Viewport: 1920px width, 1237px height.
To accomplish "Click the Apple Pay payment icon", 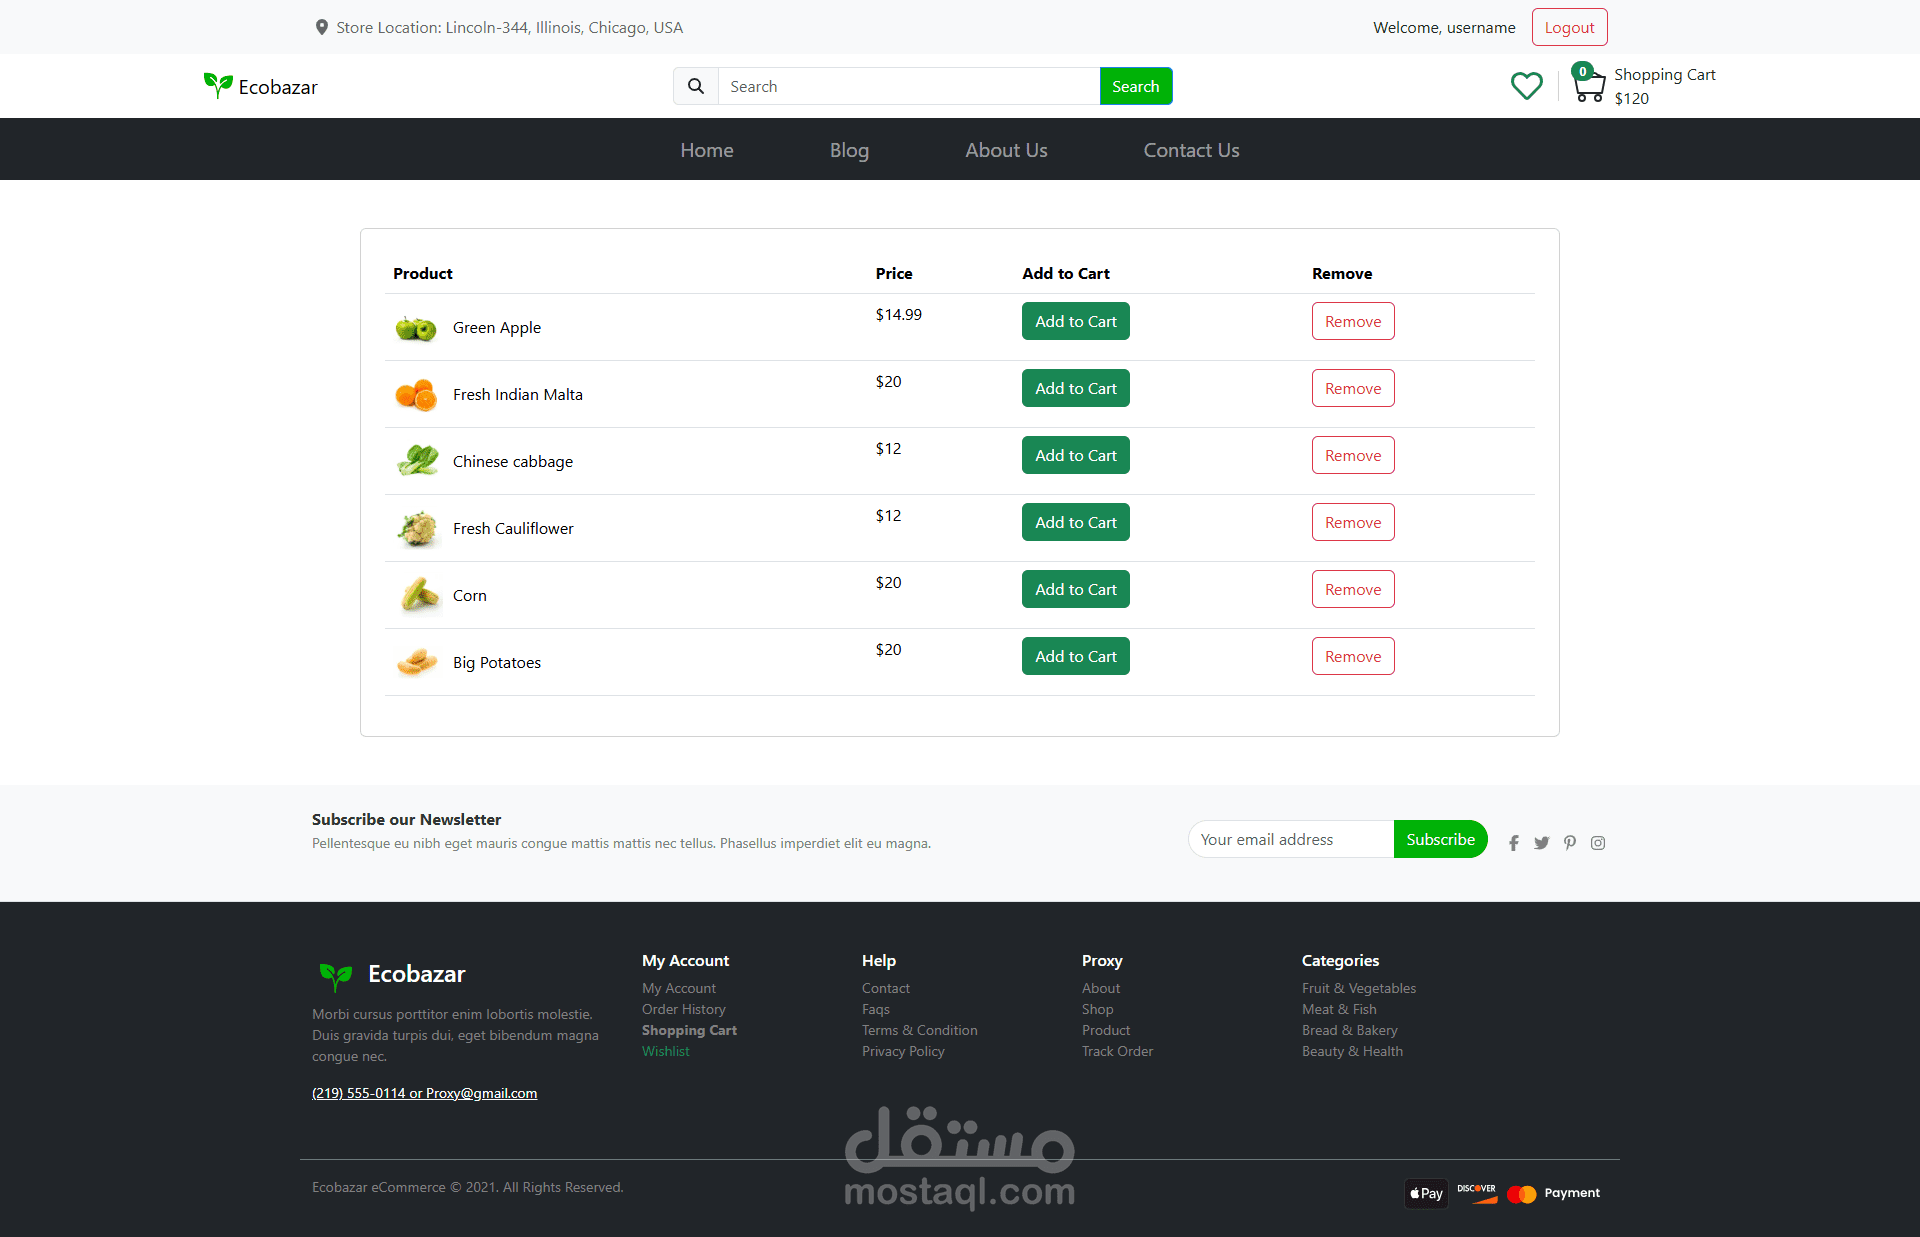I will coord(1426,1193).
